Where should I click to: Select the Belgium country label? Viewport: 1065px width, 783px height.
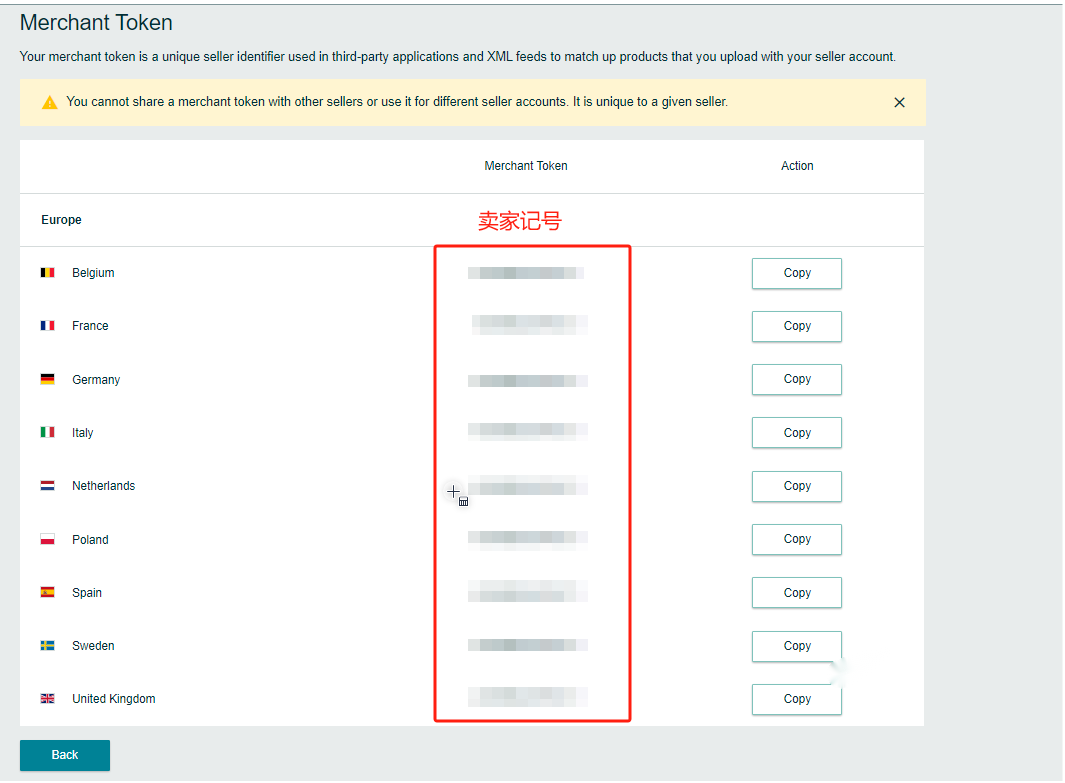93,273
